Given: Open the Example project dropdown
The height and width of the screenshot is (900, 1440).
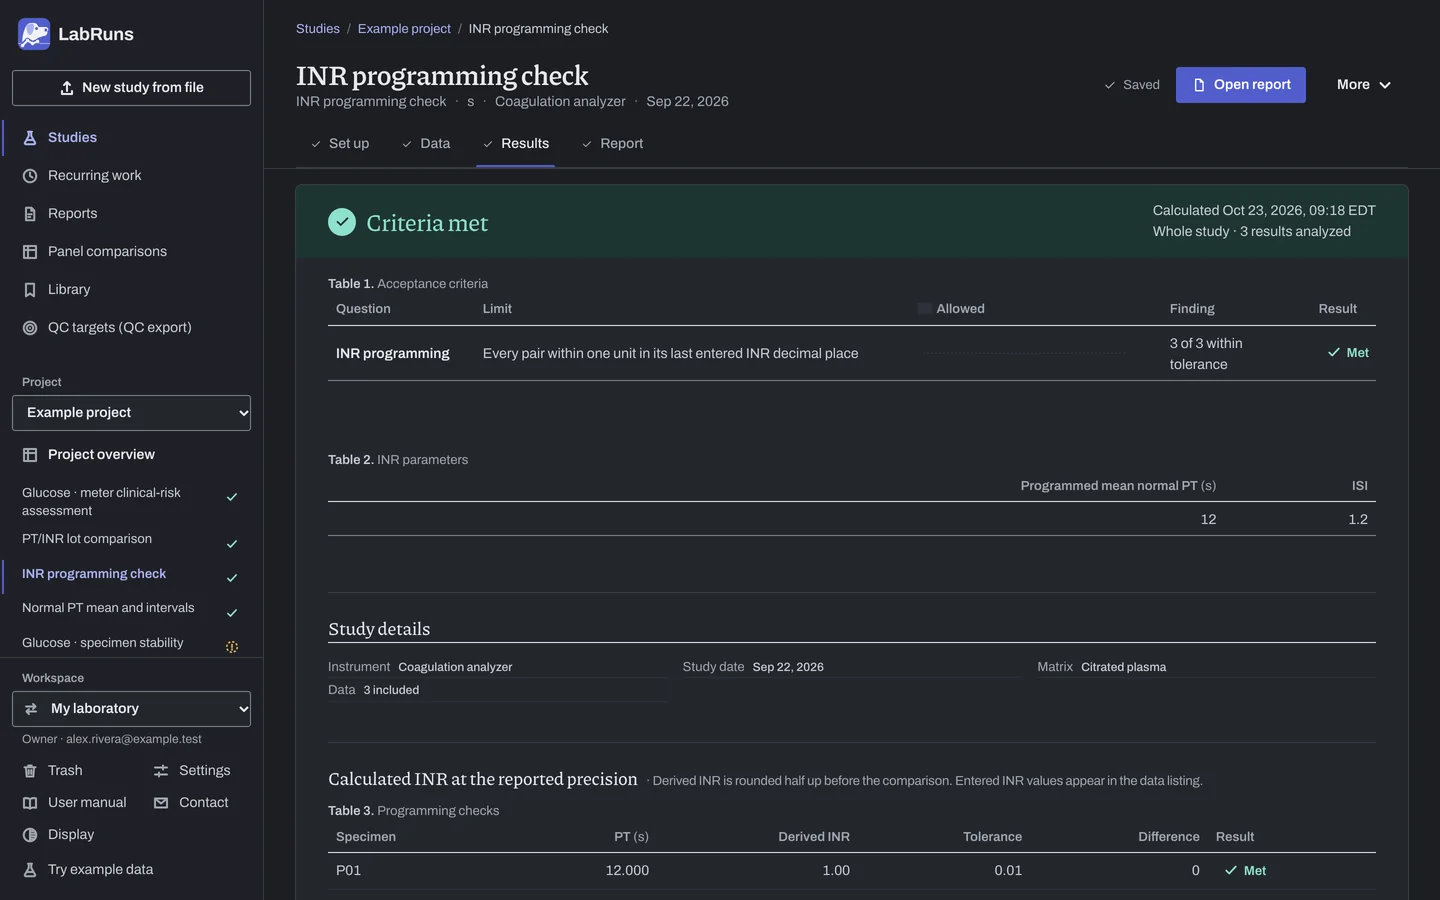Looking at the screenshot, I should coord(131,413).
